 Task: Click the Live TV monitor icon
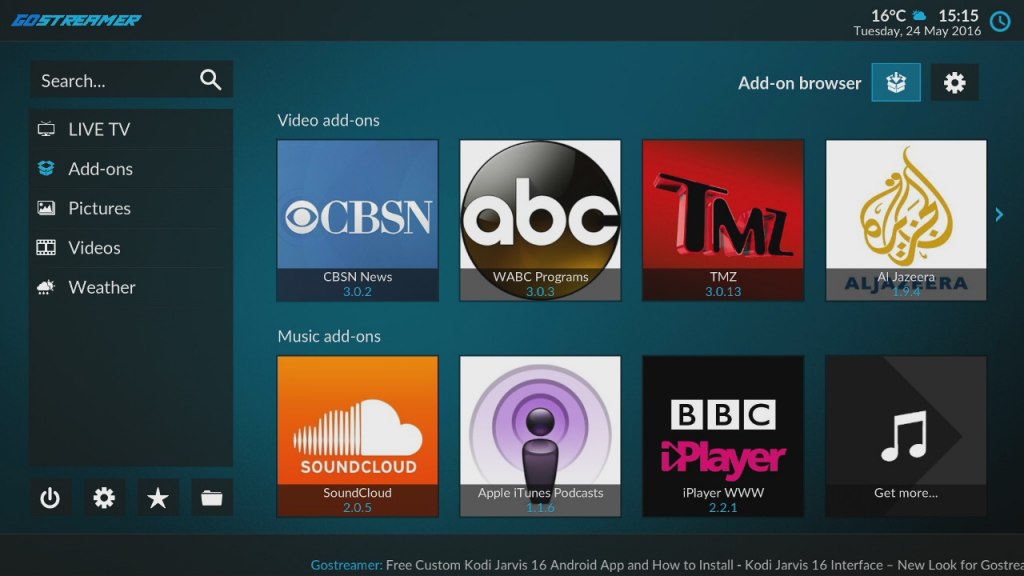(x=46, y=129)
